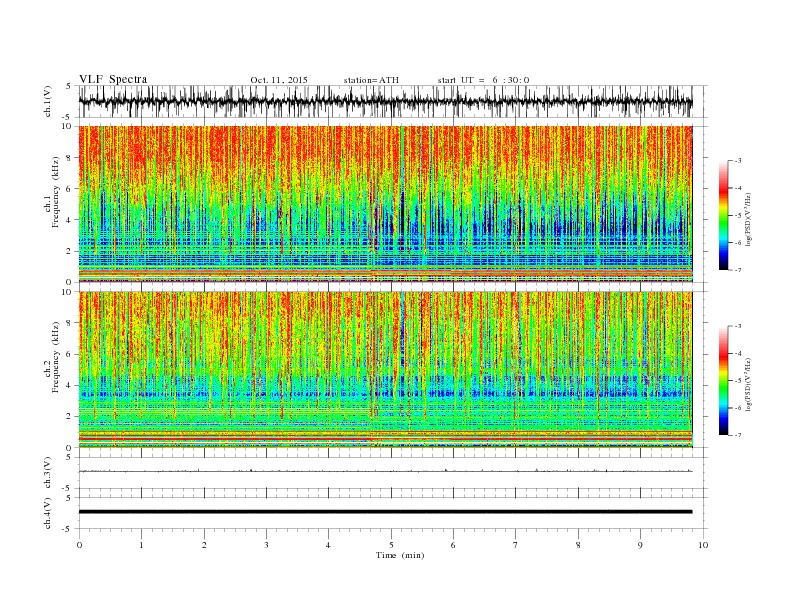
Task: Select the "ch.4(V)" axis label
Action: 48,513
